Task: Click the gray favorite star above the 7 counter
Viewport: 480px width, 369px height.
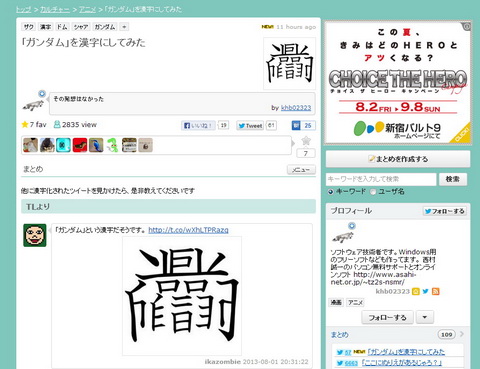Action: [x=306, y=141]
